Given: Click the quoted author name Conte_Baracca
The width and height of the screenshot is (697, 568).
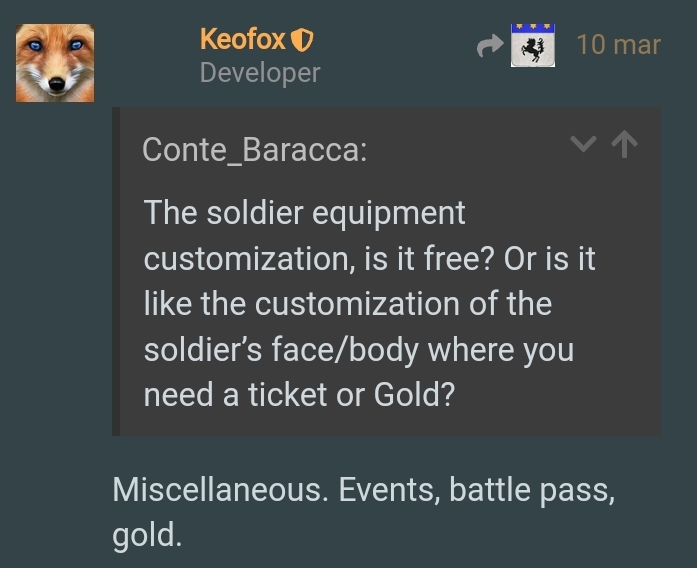Looking at the screenshot, I should point(254,150).
